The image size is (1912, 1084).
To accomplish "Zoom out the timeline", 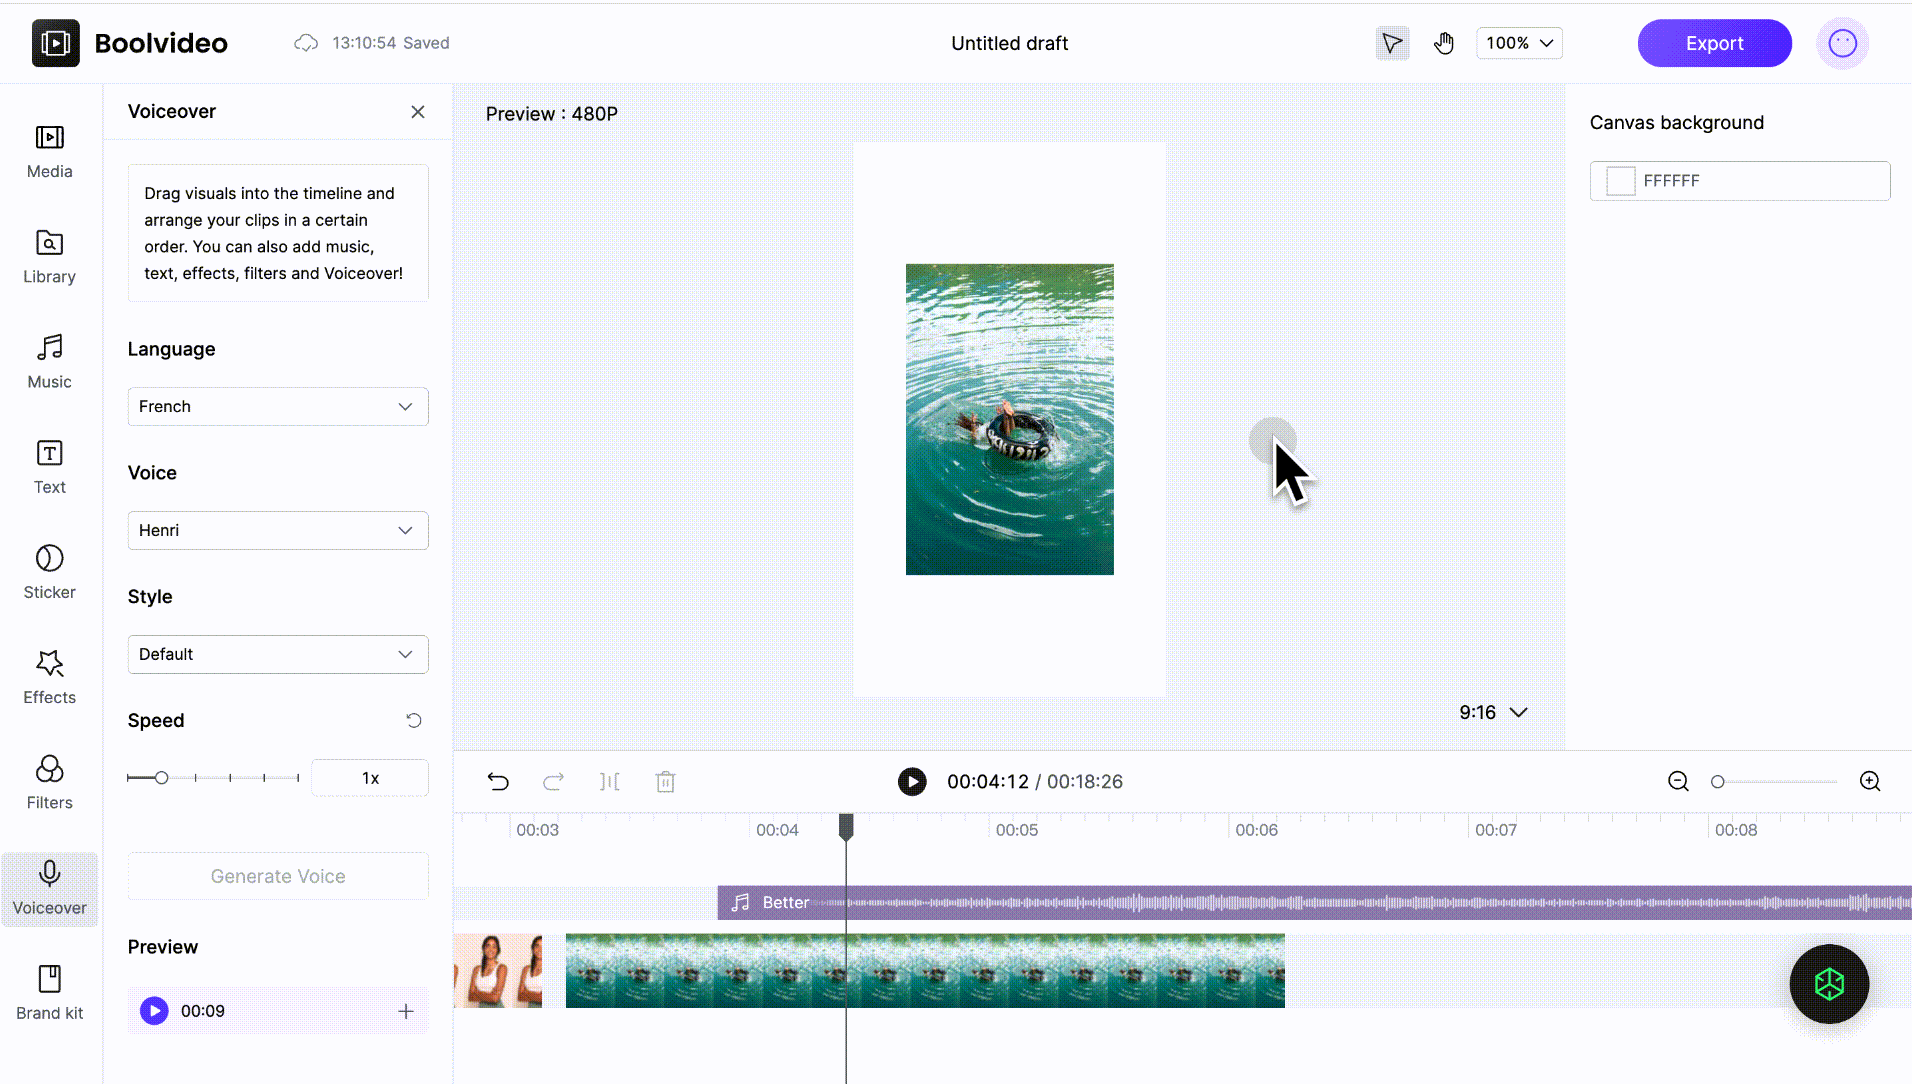I will (1678, 781).
